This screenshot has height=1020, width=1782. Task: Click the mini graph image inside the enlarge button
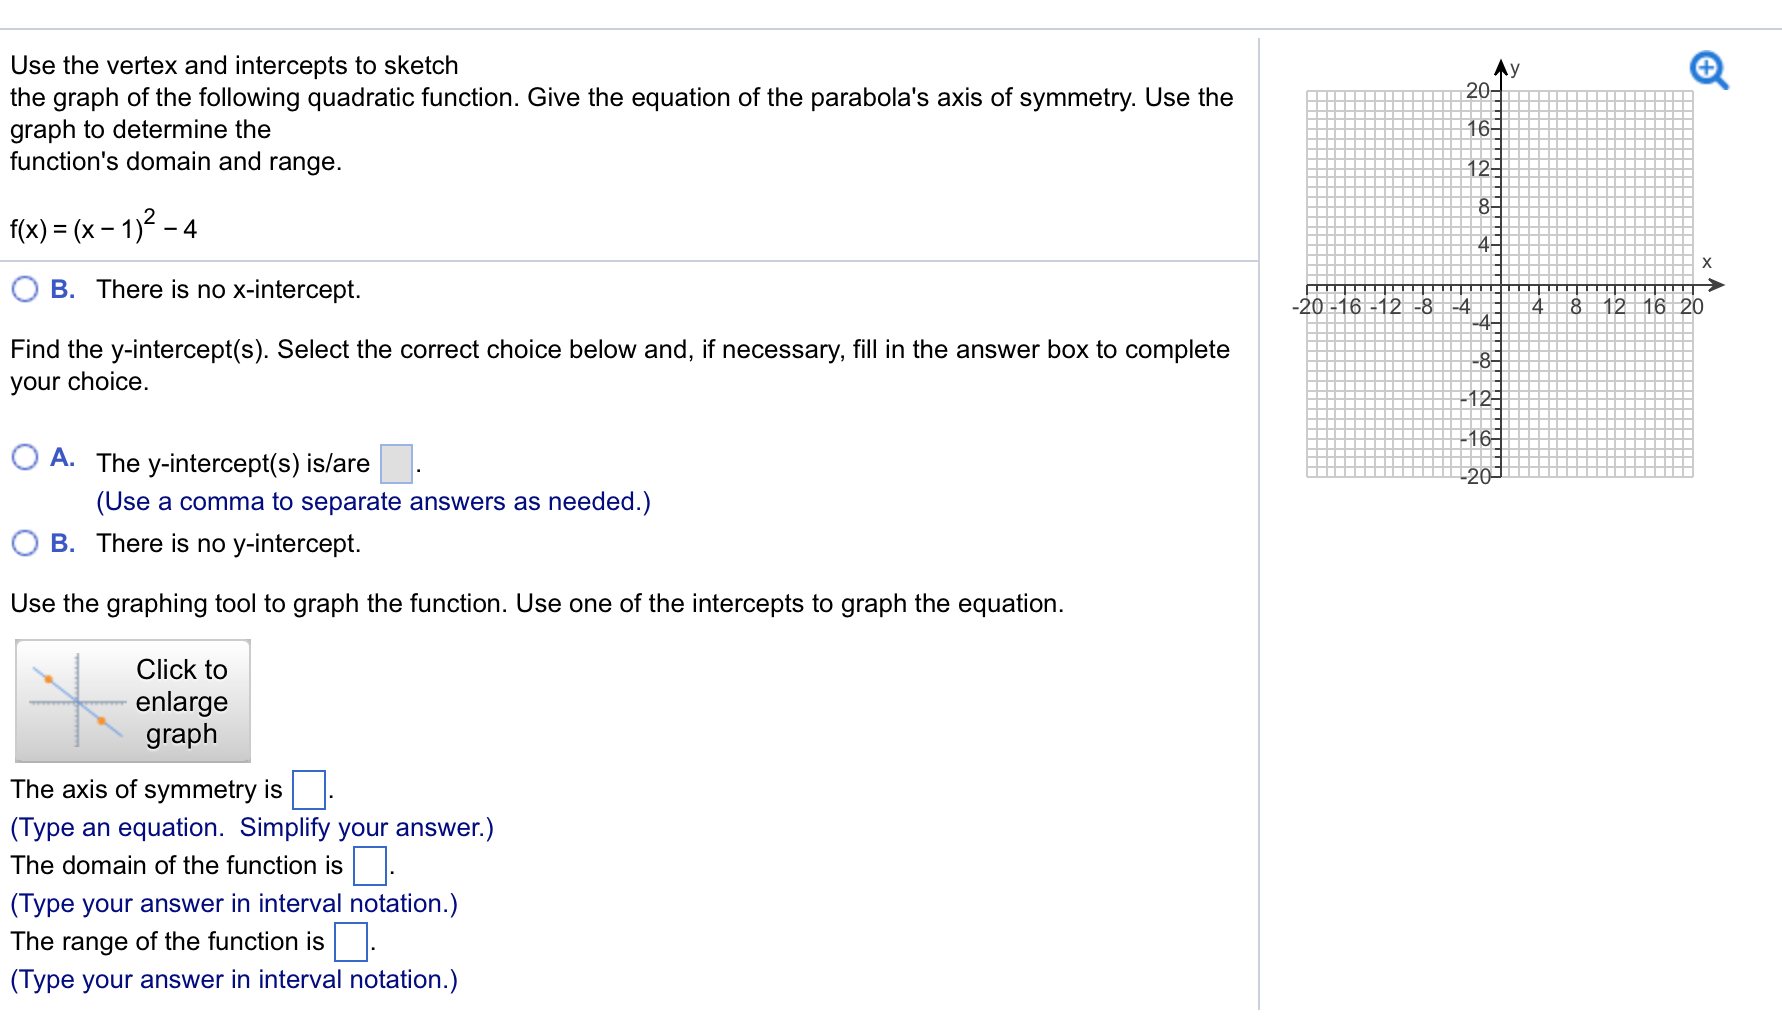[75, 701]
